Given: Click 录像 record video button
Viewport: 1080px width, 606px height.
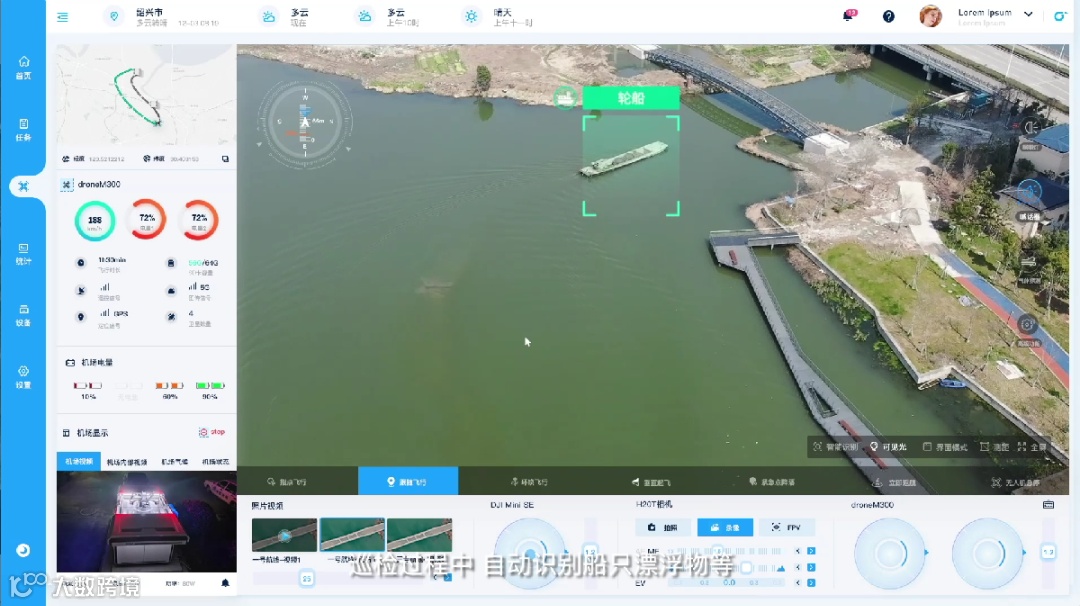Looking at the screenshot, I should tap(725, 527).
